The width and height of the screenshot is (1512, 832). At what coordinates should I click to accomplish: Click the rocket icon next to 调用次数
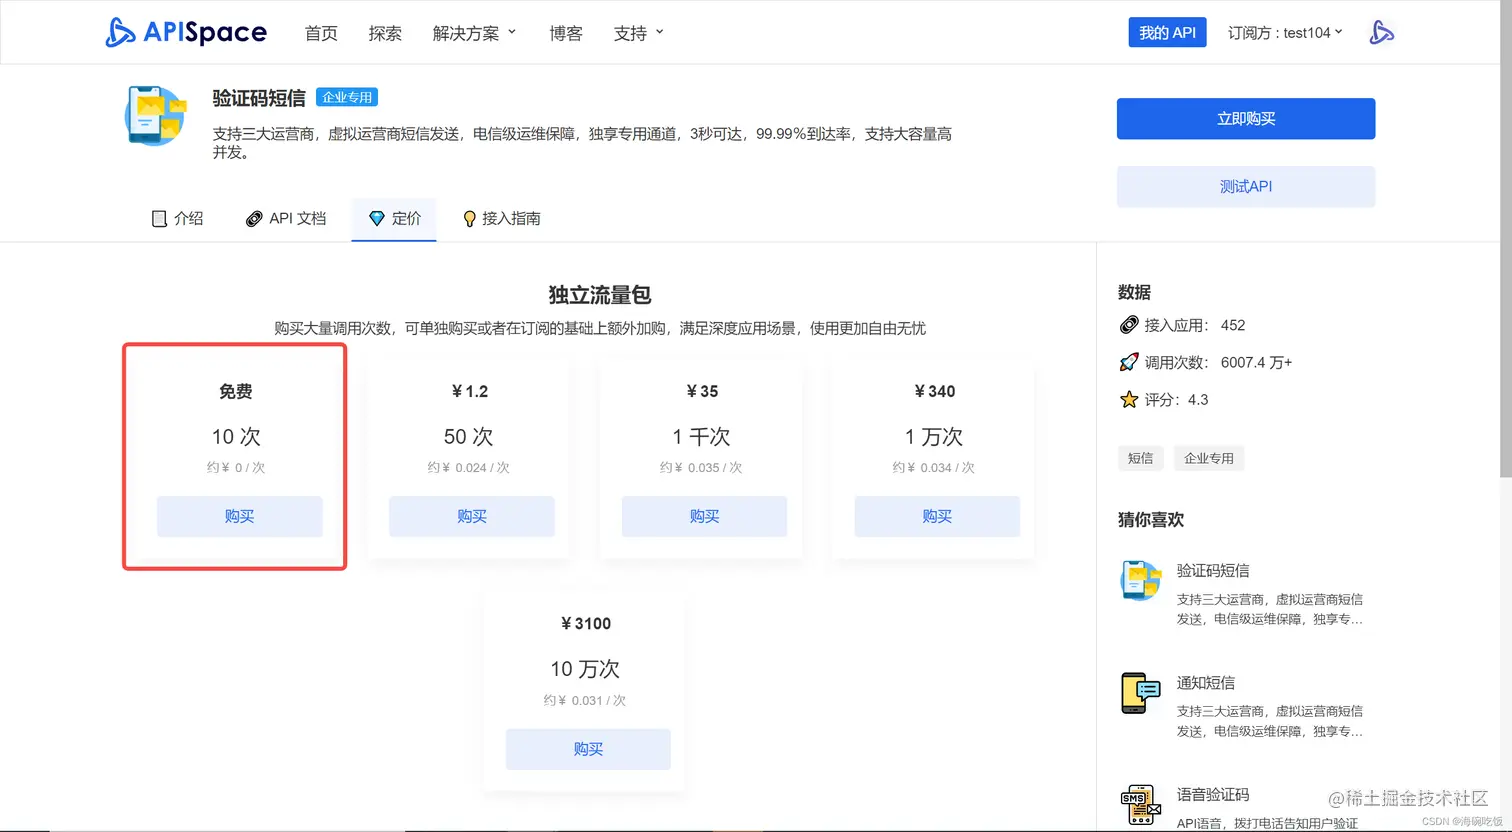pos(1131,361)
